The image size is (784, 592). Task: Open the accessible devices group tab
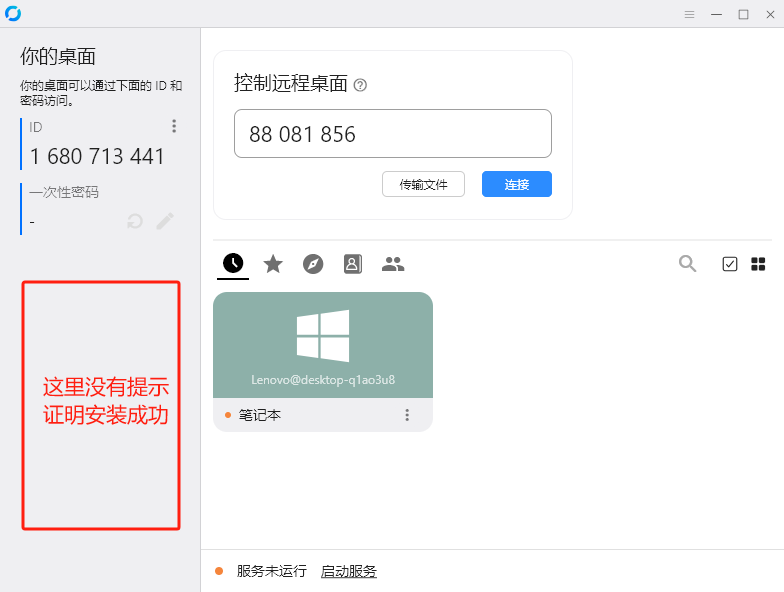coord(393,264)
